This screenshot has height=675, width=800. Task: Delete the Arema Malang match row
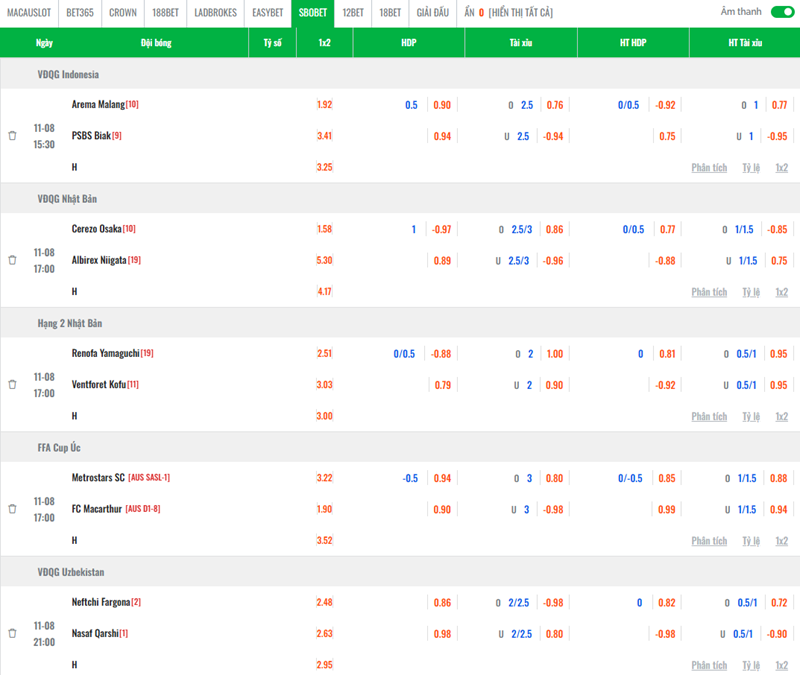pyautogui.click(x=12, y=136)
